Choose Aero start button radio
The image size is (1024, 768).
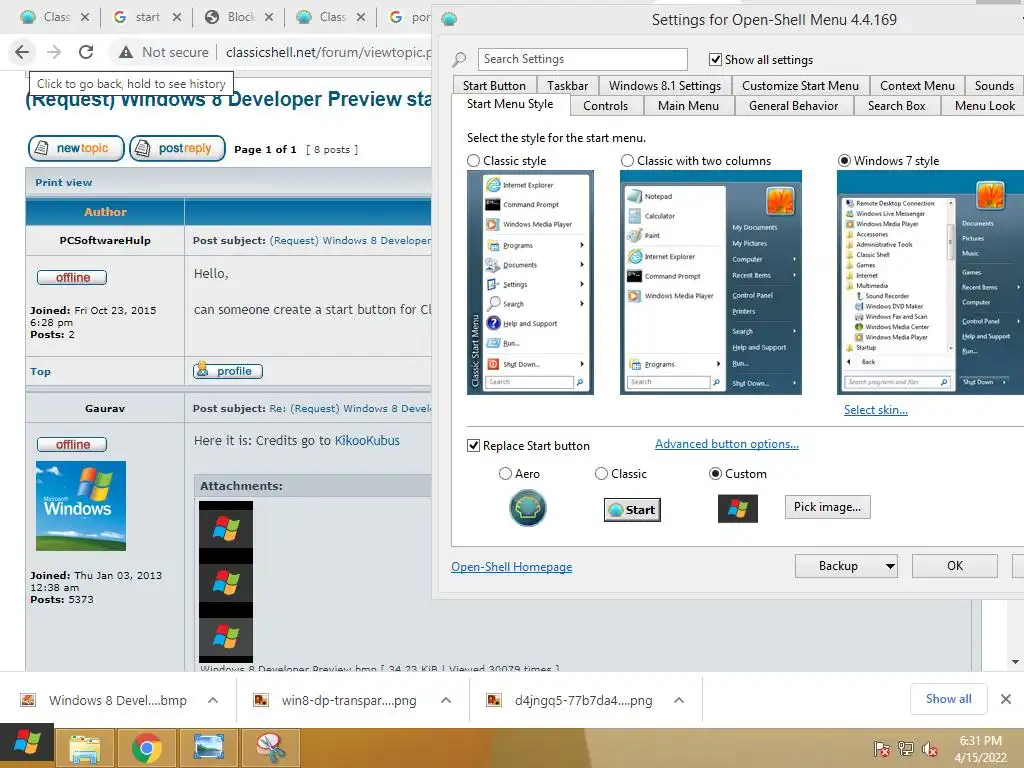(x=505, y=473)
